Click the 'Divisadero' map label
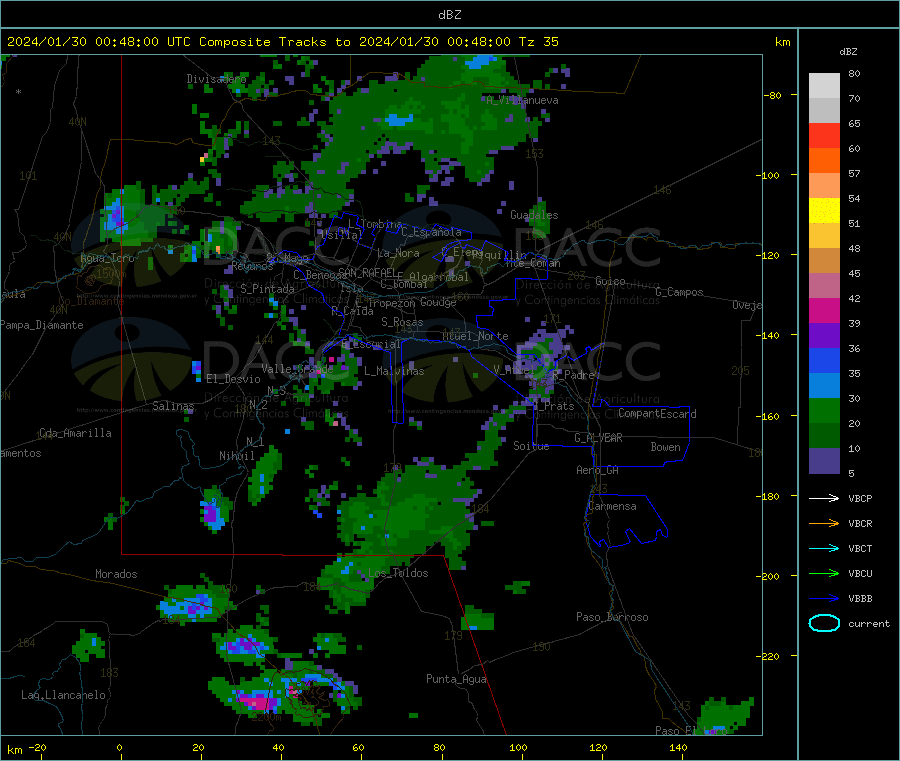Viewport: 900px width, 761px height. click(x=216, y=79)
